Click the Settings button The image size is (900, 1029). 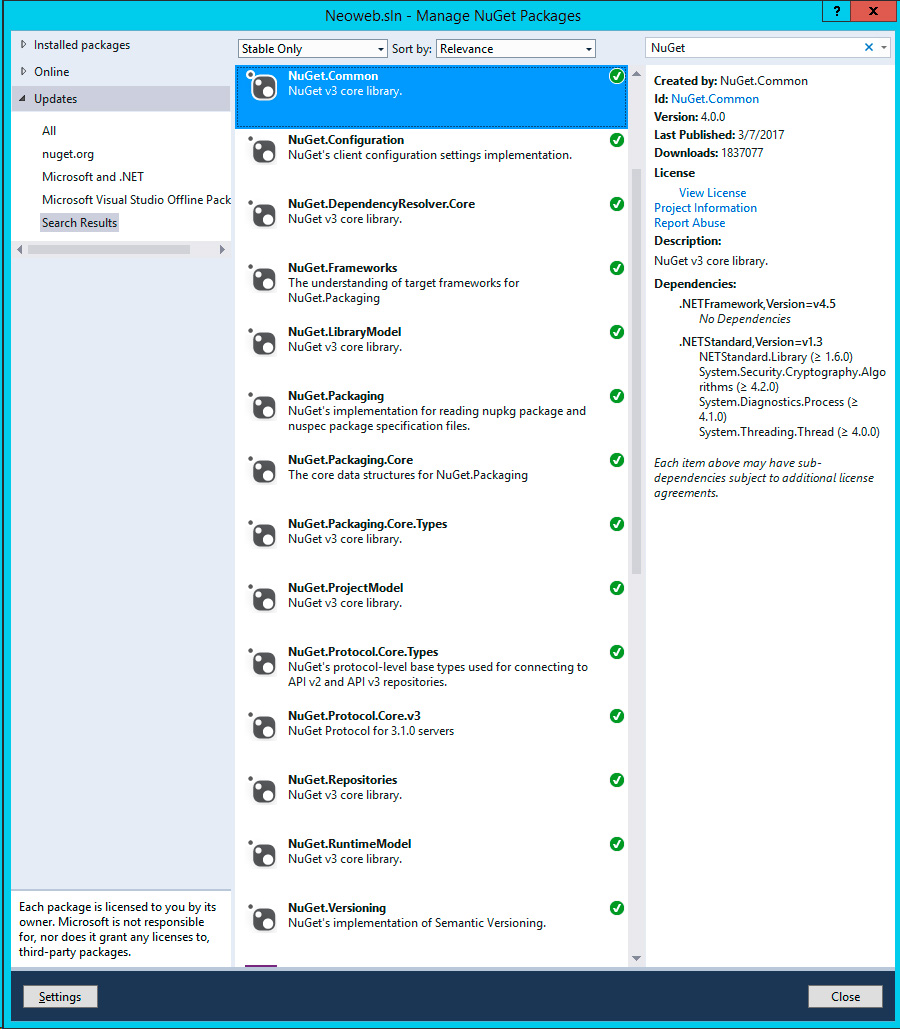(60, 997)
